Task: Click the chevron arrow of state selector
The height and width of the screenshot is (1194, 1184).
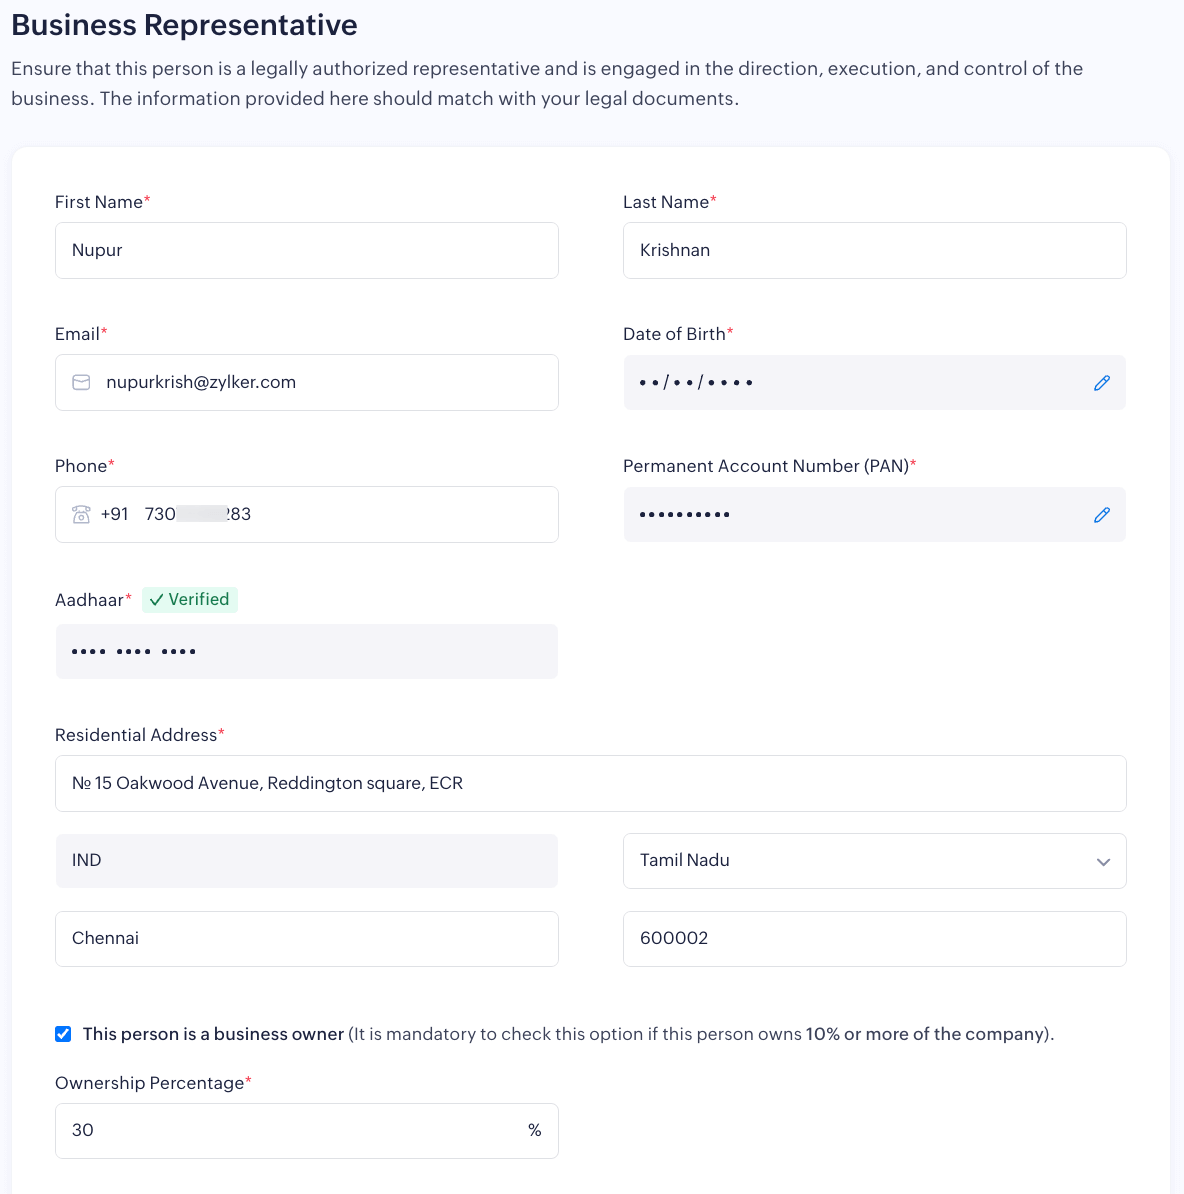Action: pyautogui.click(x=1103, y=862)
